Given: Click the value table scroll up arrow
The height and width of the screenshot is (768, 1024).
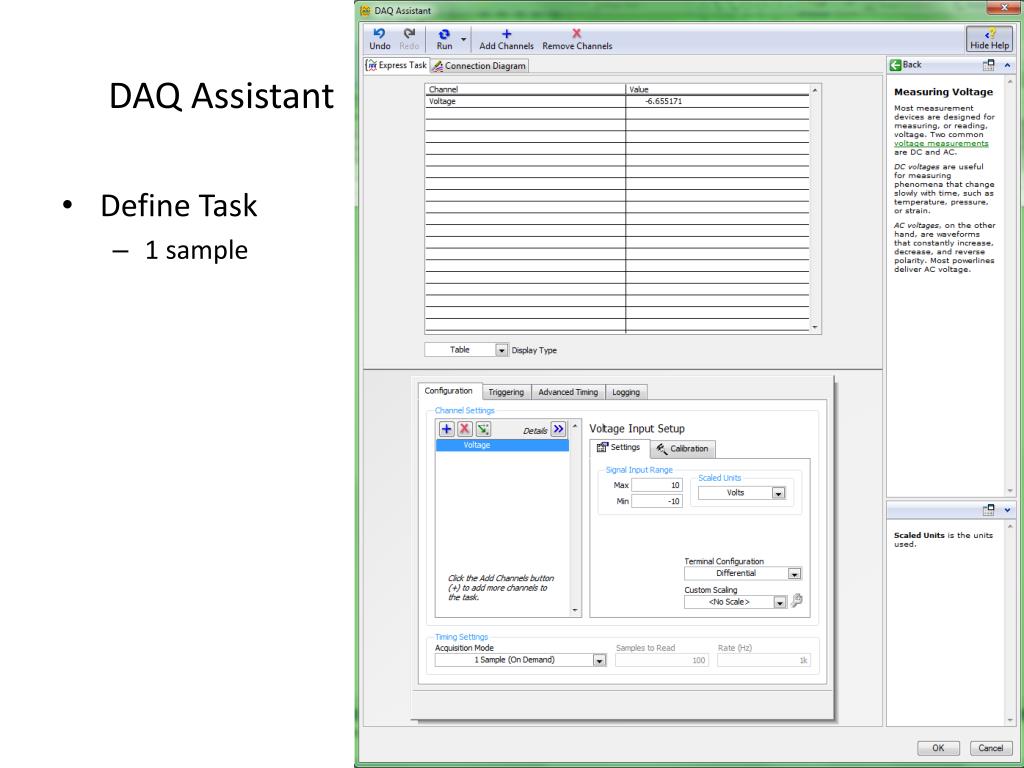Looking at the screenshot, I should pyautogui.click(x=814, y=89).
